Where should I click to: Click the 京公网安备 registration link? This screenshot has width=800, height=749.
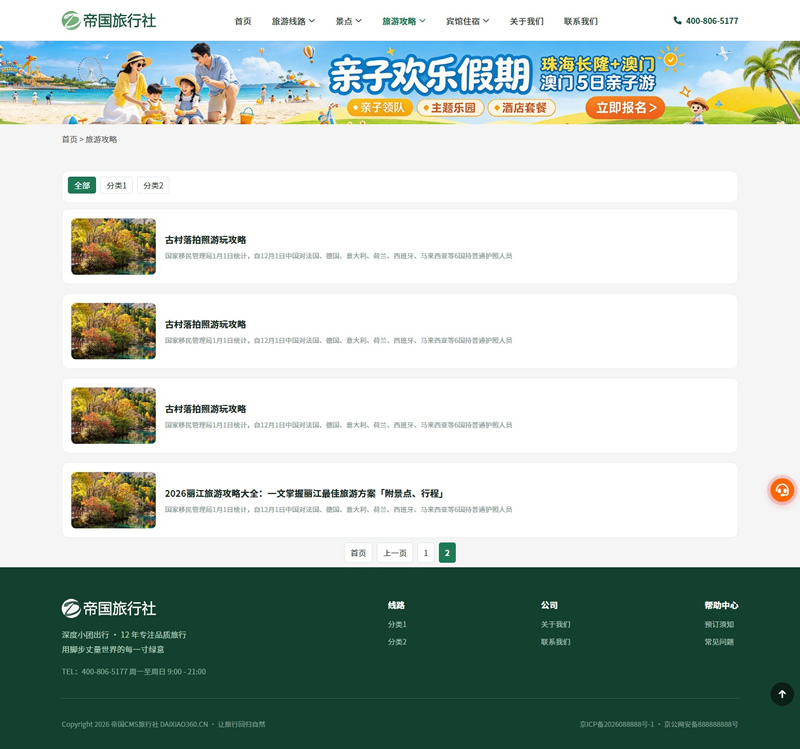click(x=701, y=724)
